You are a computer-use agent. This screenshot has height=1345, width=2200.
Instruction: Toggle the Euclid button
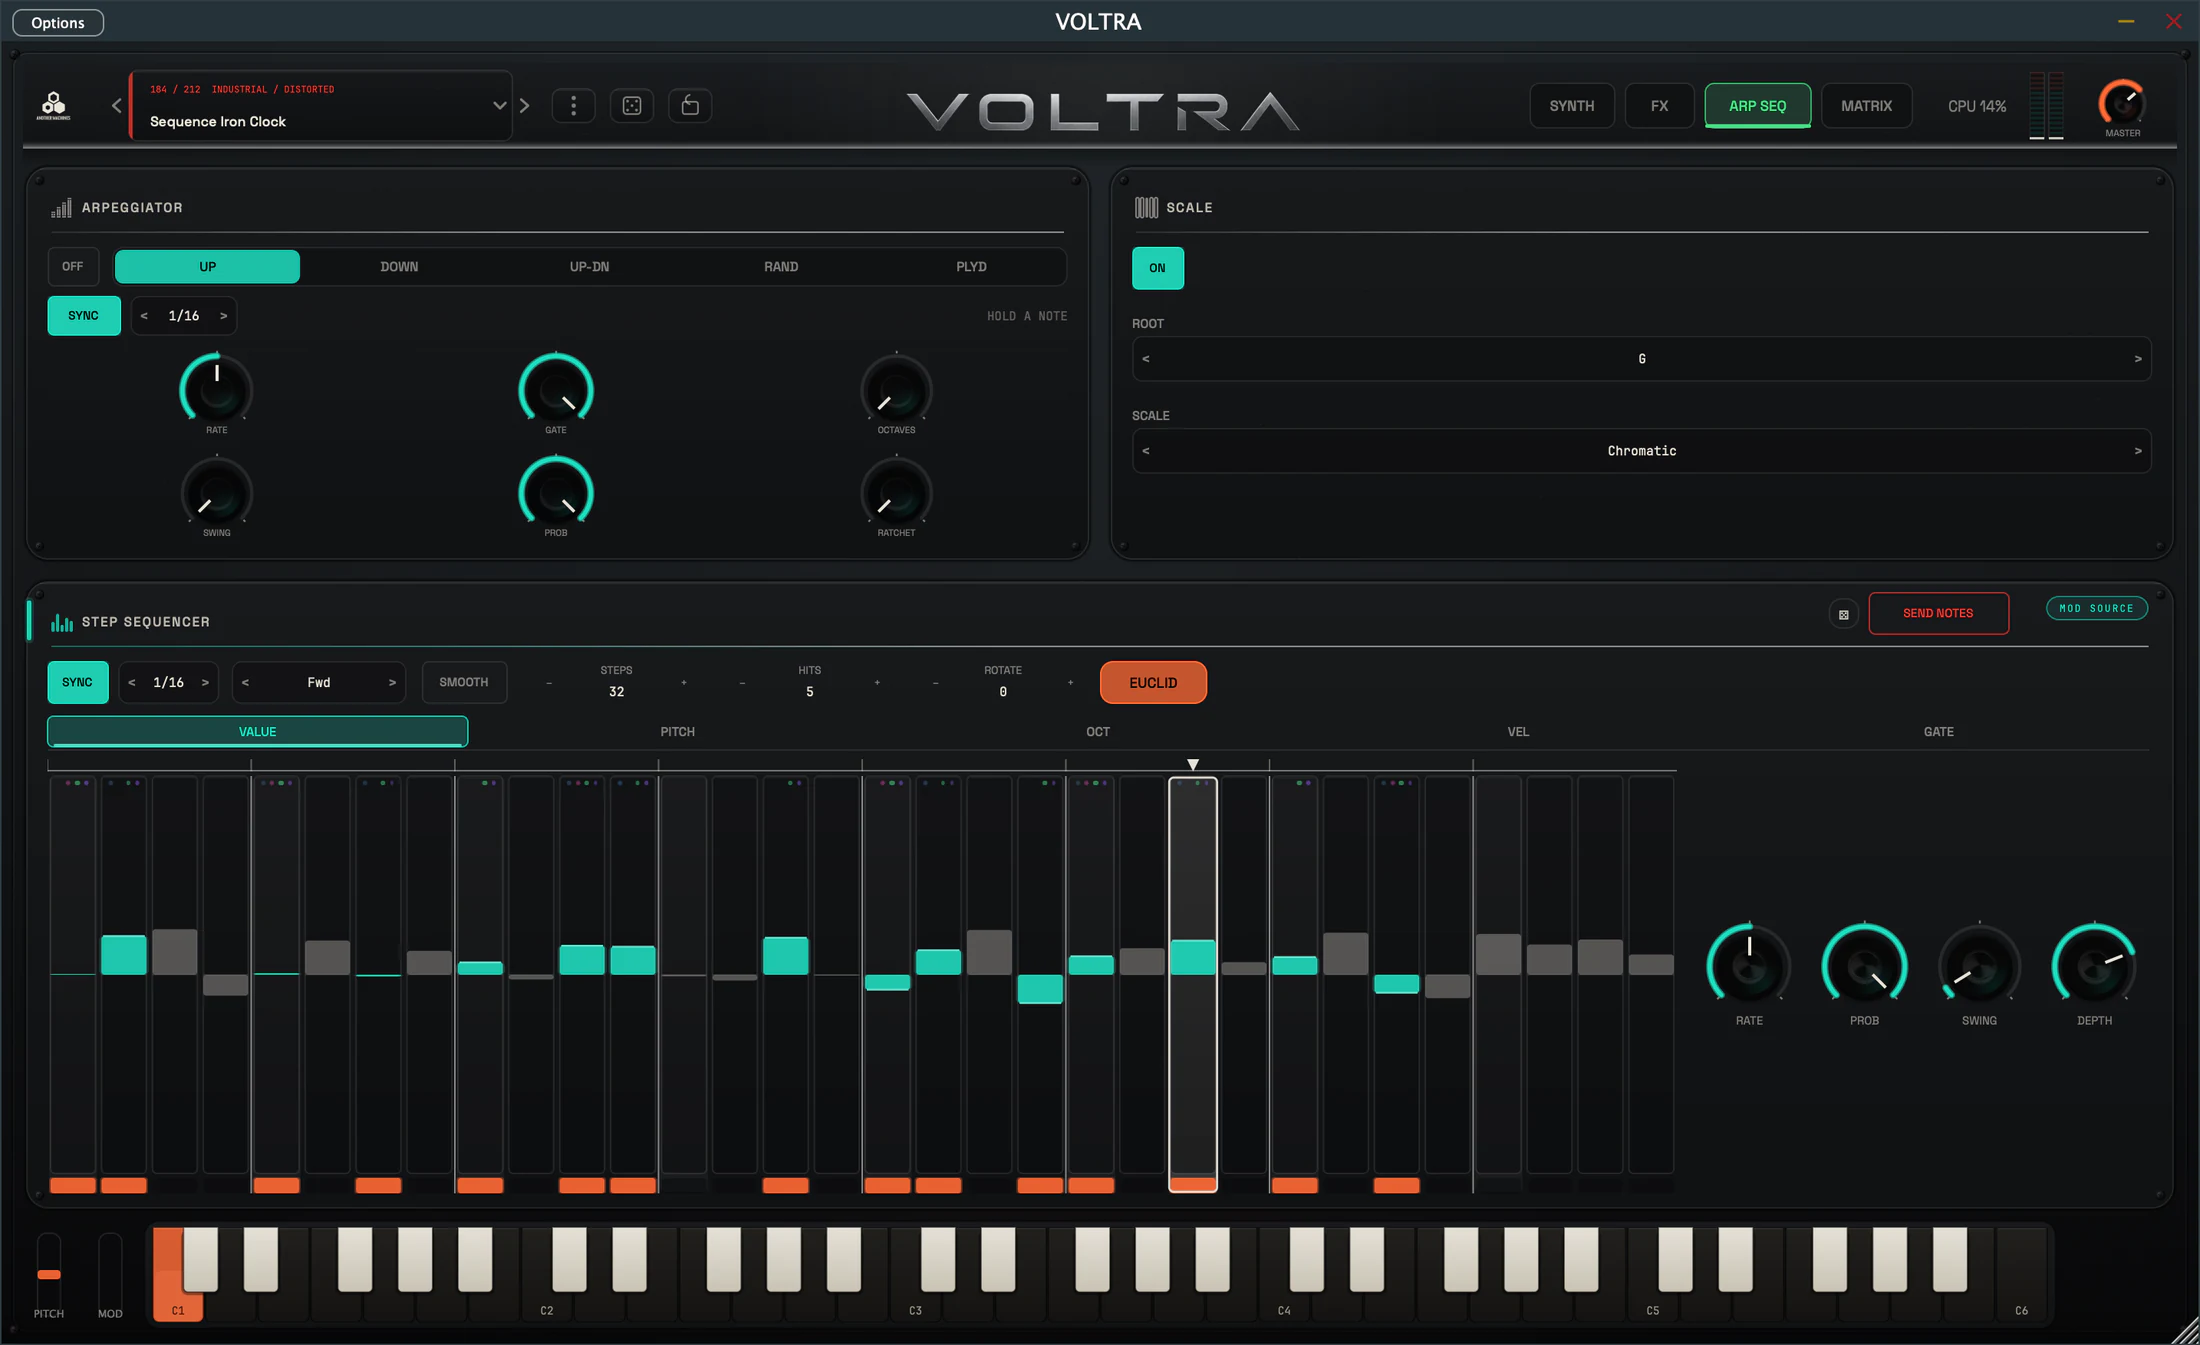(1153, 683)
